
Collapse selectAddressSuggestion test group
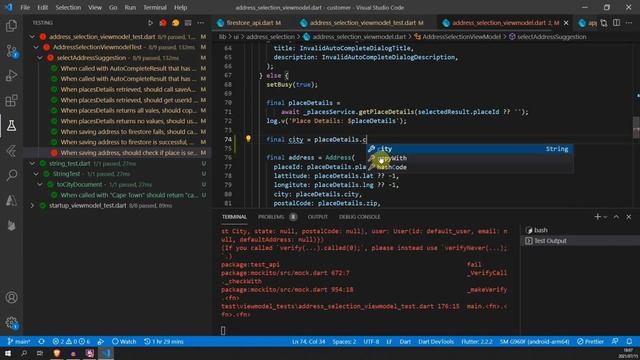point(40,58)
